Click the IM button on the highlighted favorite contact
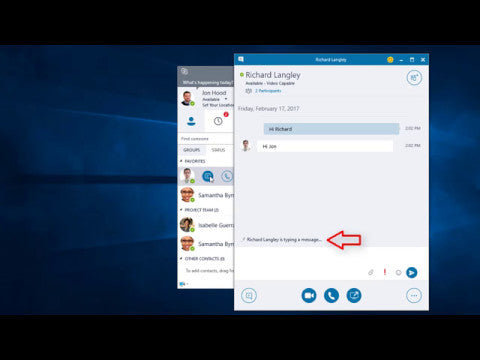Screen dimensions: 480x360 pyautogui.click(x=208, y=176)
